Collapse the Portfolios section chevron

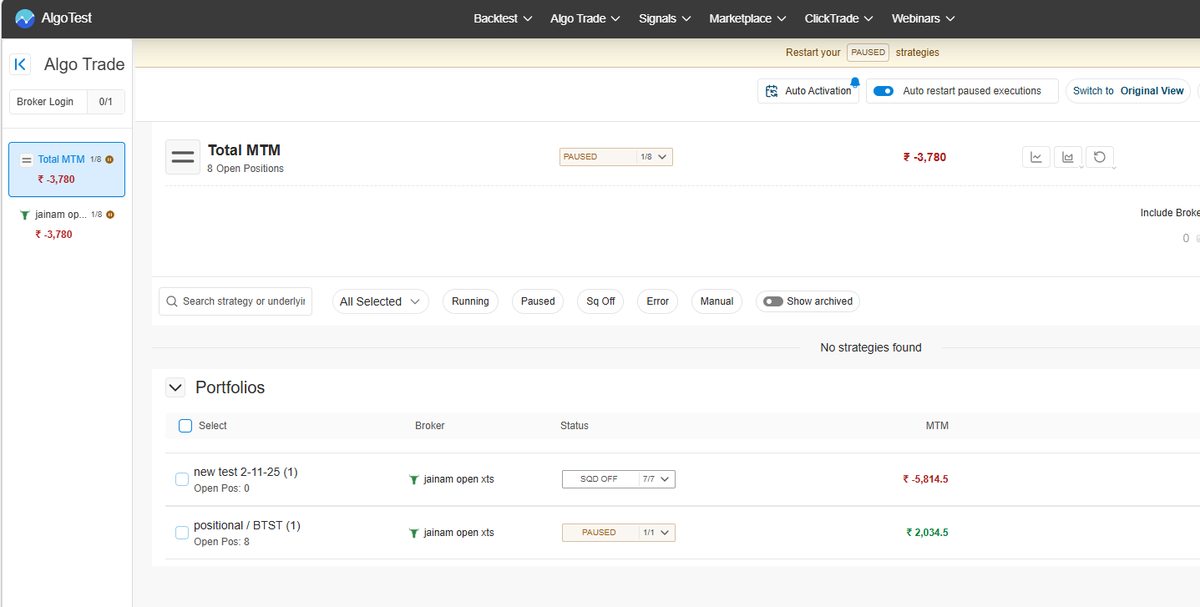pos(176,387)
